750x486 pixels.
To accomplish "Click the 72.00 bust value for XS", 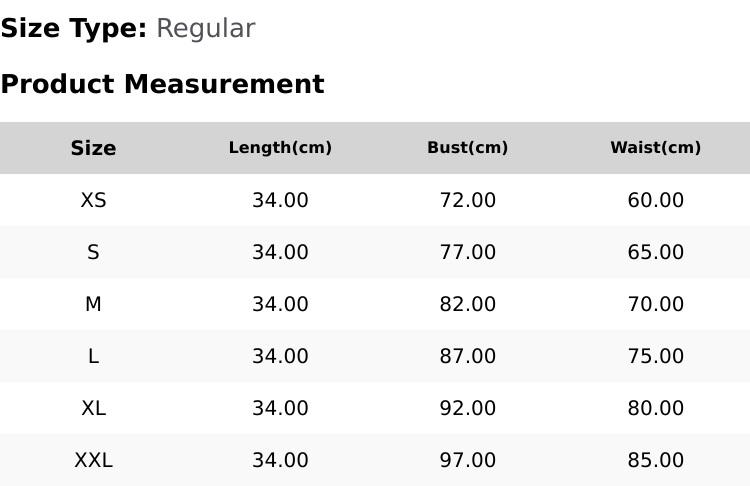I will point(468,200).
